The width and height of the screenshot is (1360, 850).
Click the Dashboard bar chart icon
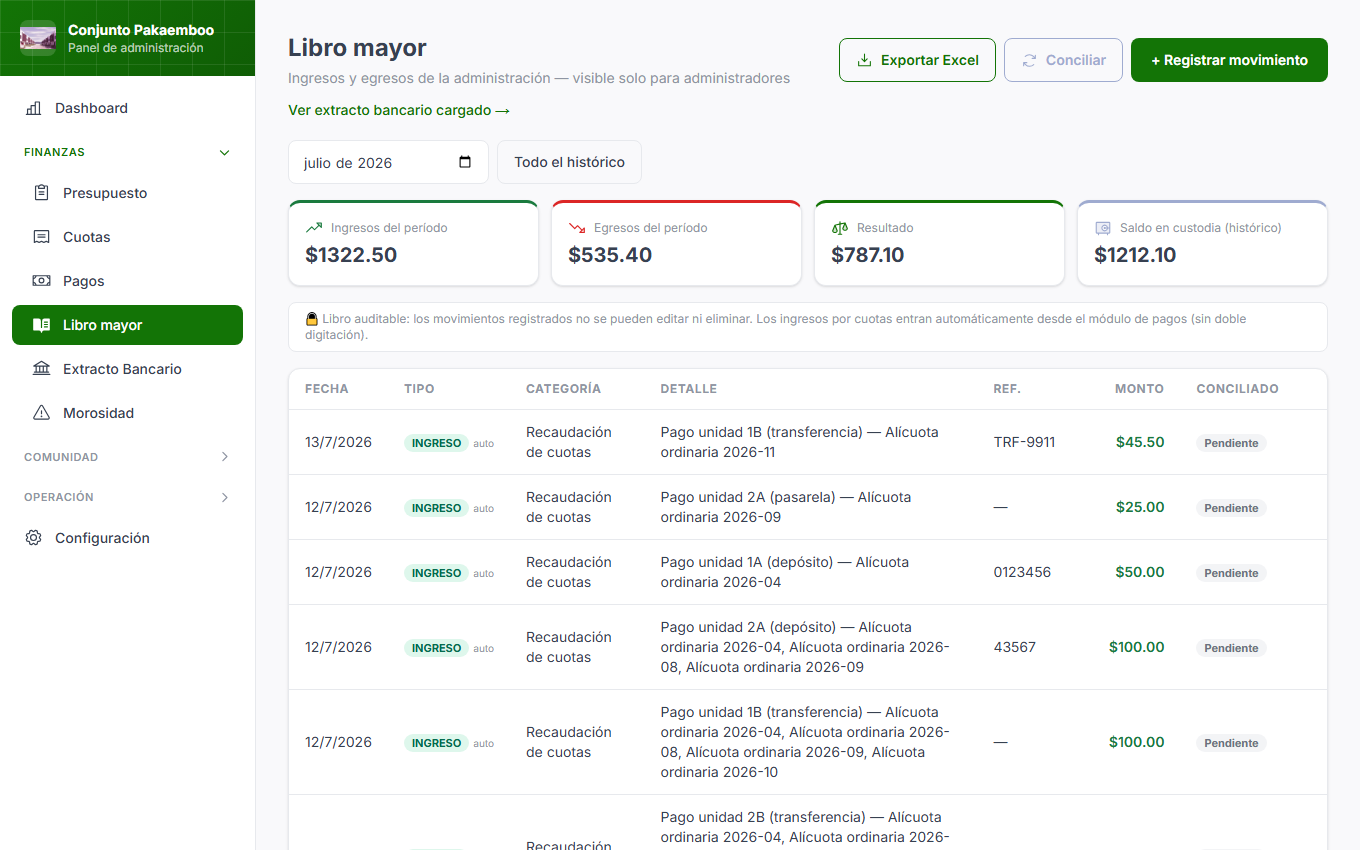[x=33, y=108]
